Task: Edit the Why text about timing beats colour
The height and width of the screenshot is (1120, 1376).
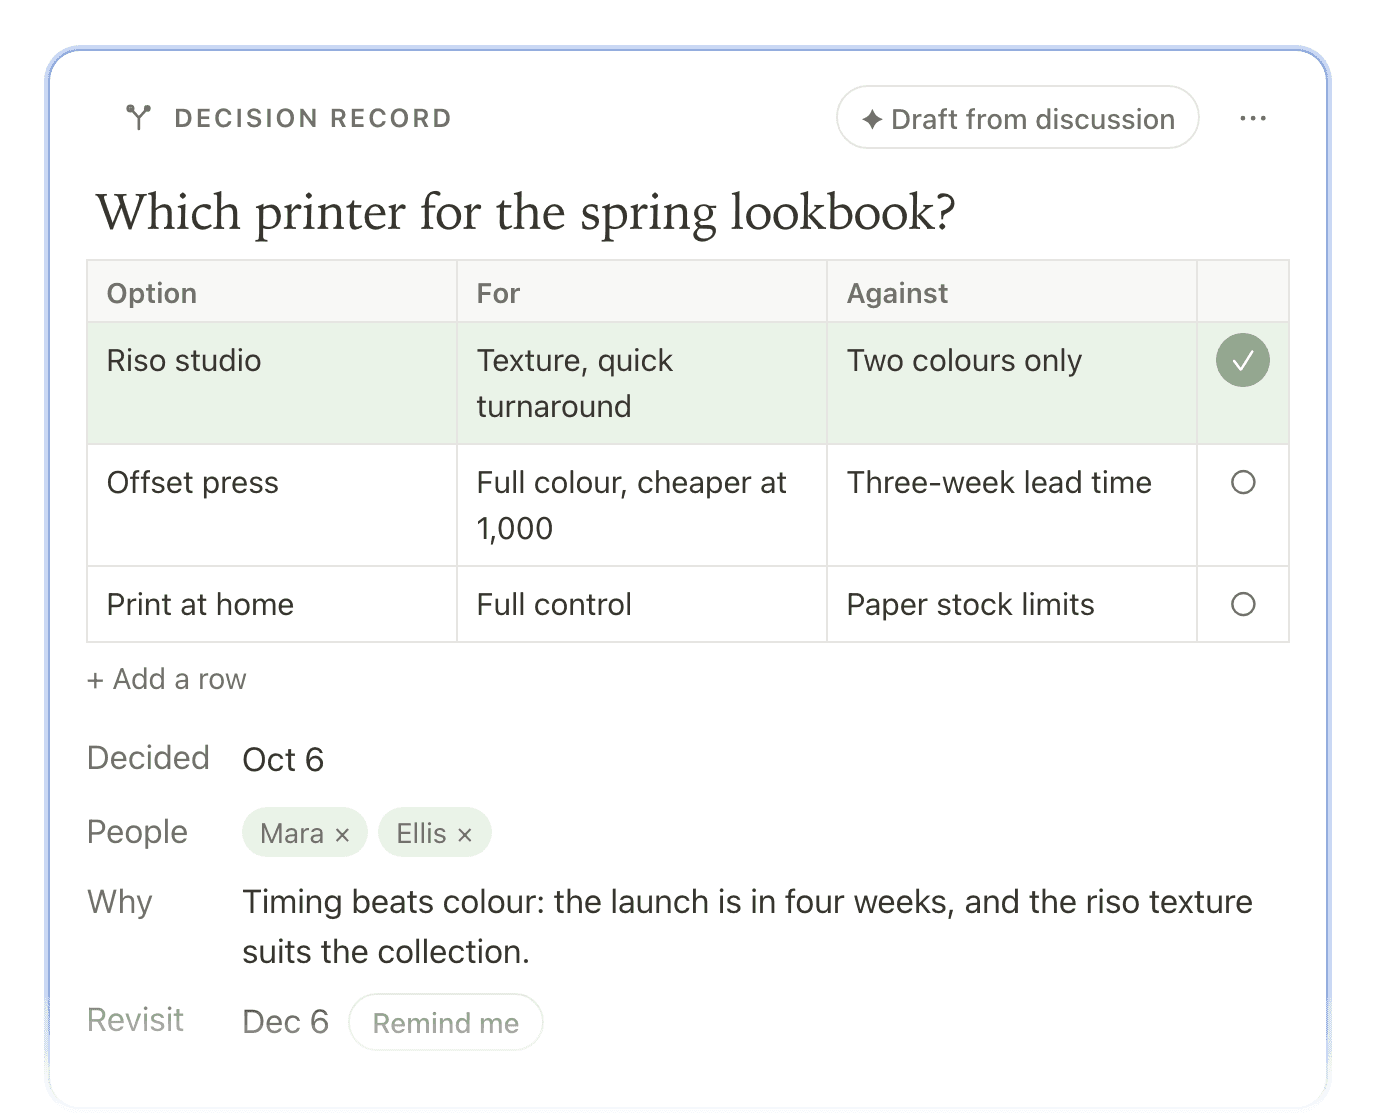Action: tap(747, 927)
